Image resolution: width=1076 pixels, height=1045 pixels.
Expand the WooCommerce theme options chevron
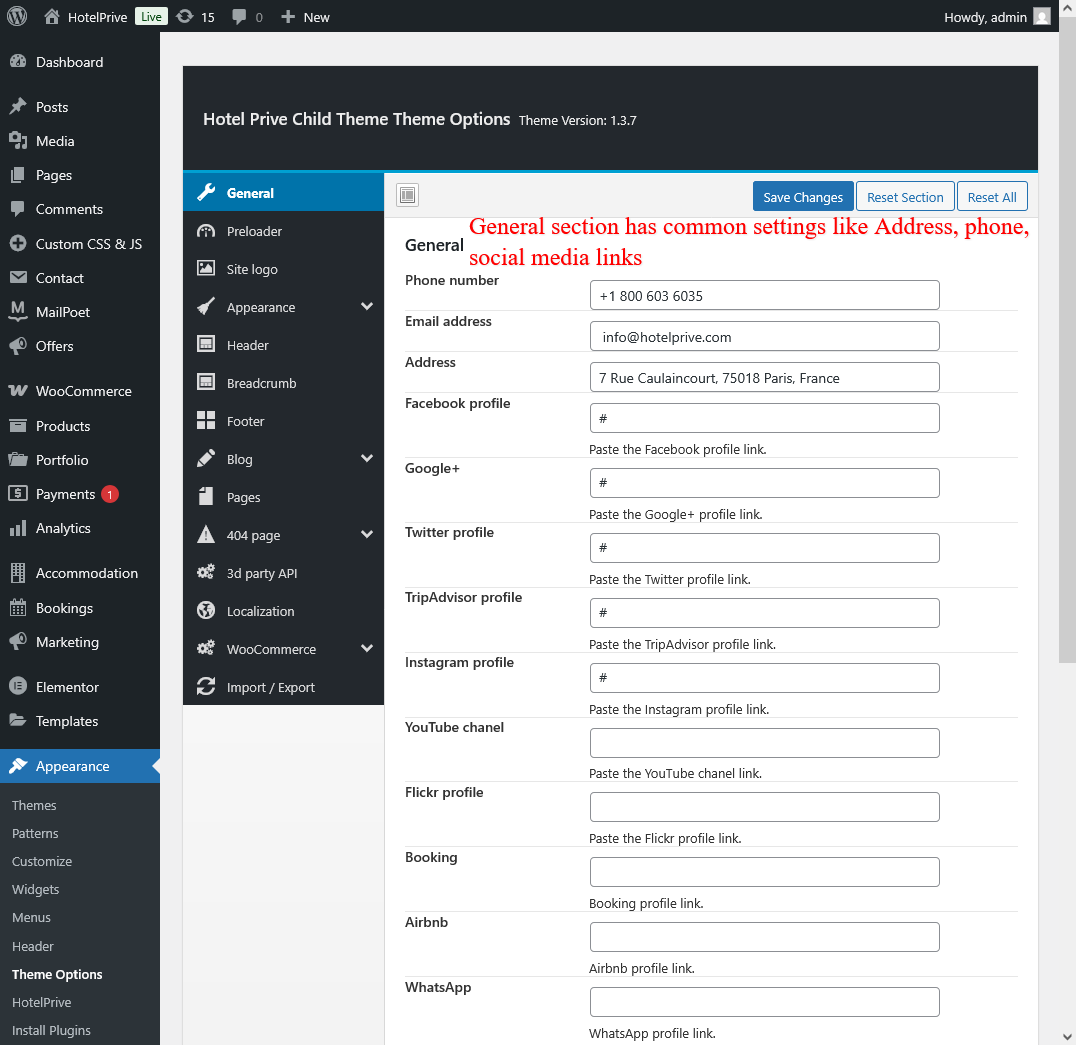tap(366, 649)
